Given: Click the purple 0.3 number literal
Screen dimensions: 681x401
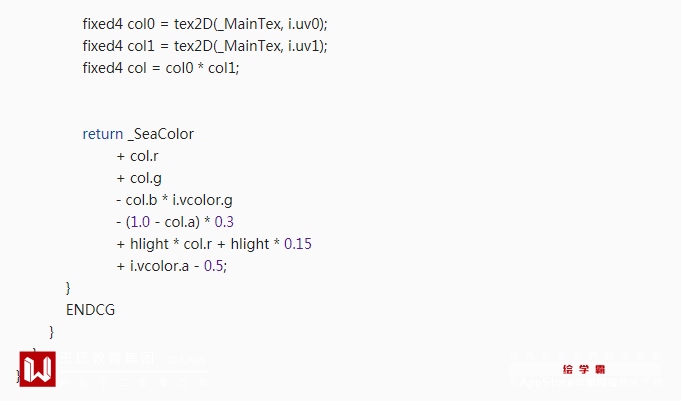Looking at the screenshot, I should coord(224,222).
